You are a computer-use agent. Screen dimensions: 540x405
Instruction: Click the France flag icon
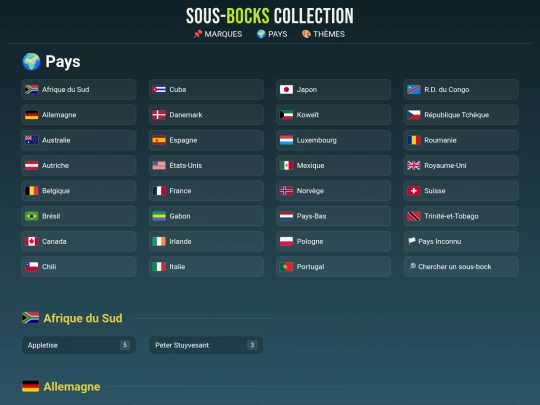click(159, 191)
